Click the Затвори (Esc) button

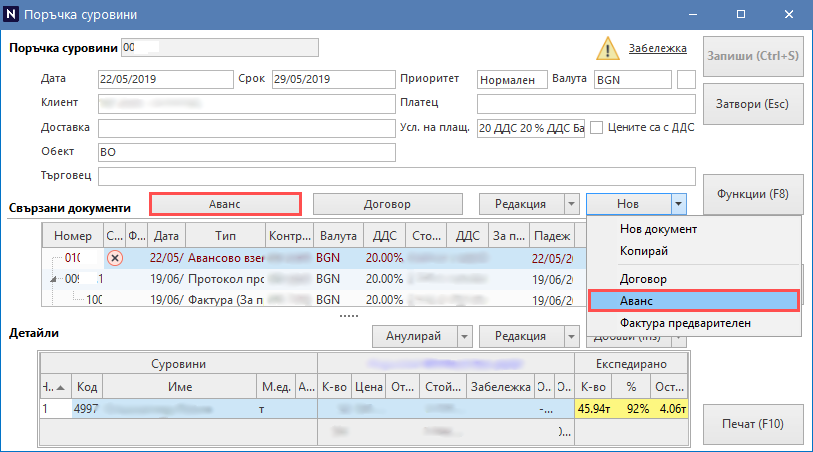[753, 104]
